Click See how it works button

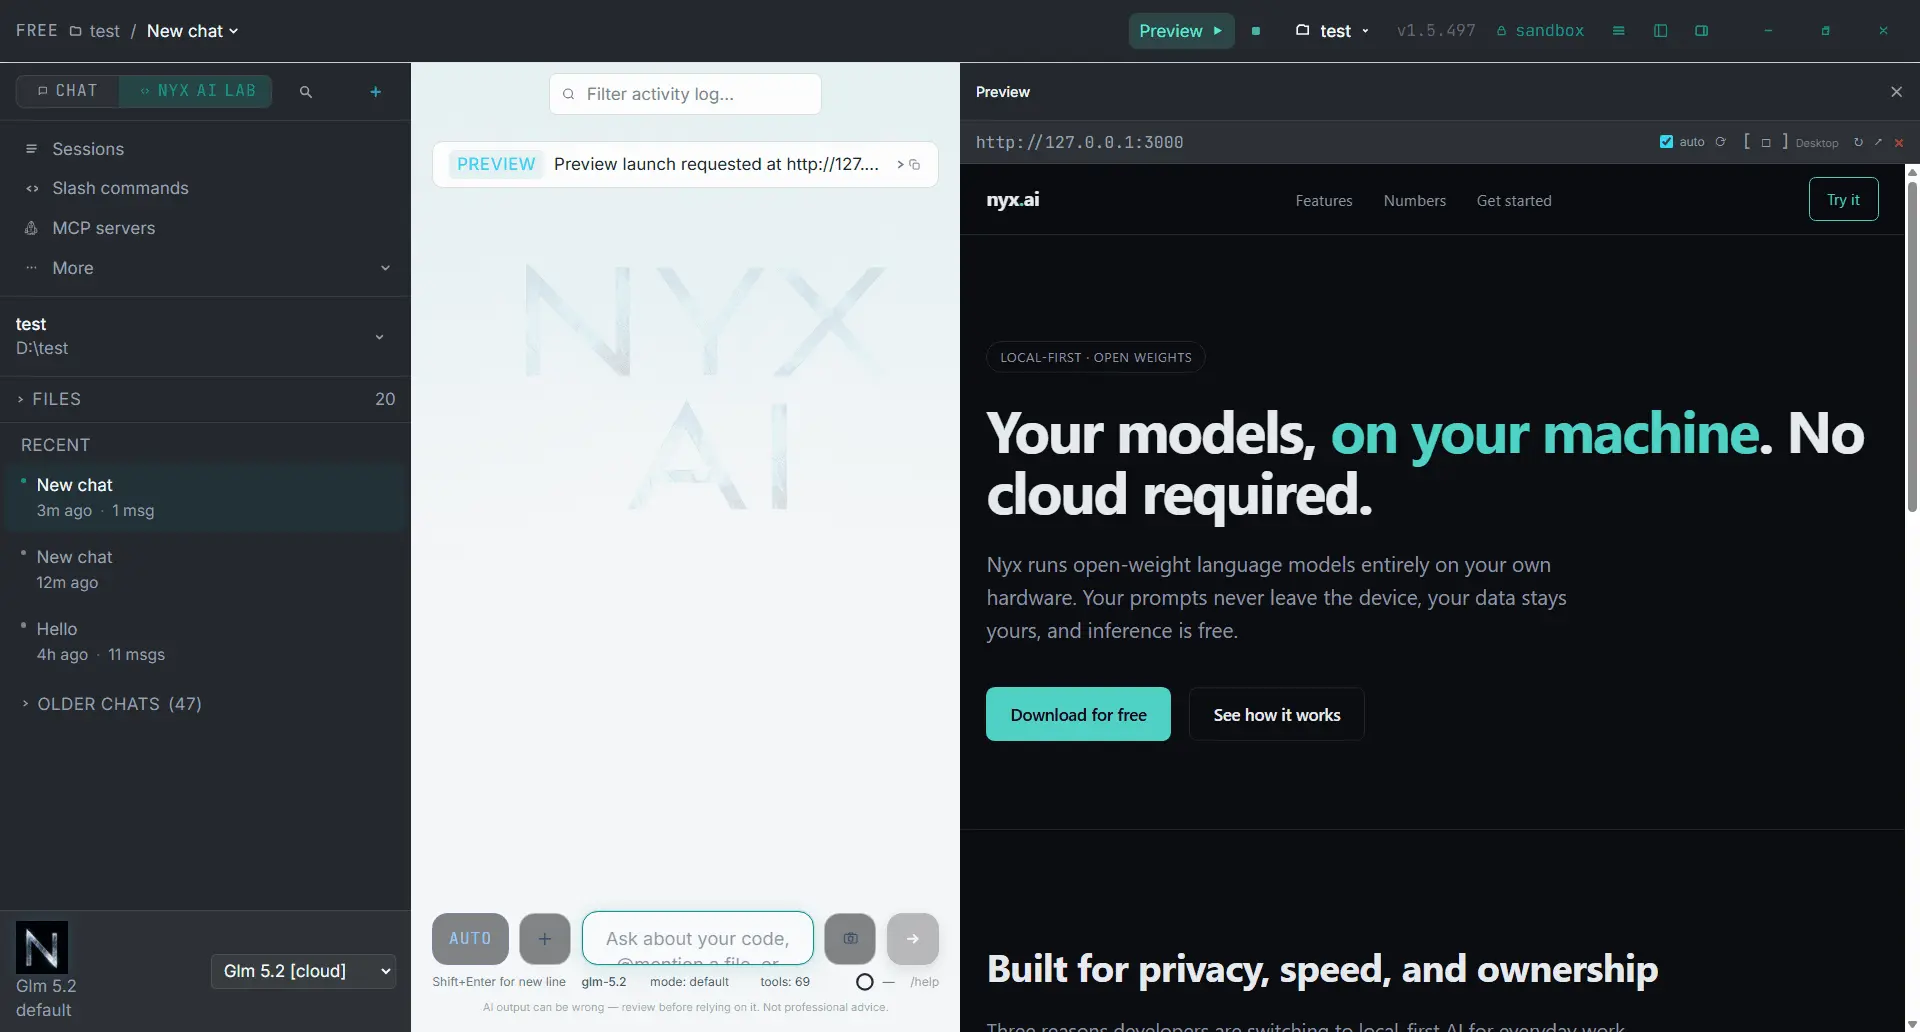tap(1276, 714)
